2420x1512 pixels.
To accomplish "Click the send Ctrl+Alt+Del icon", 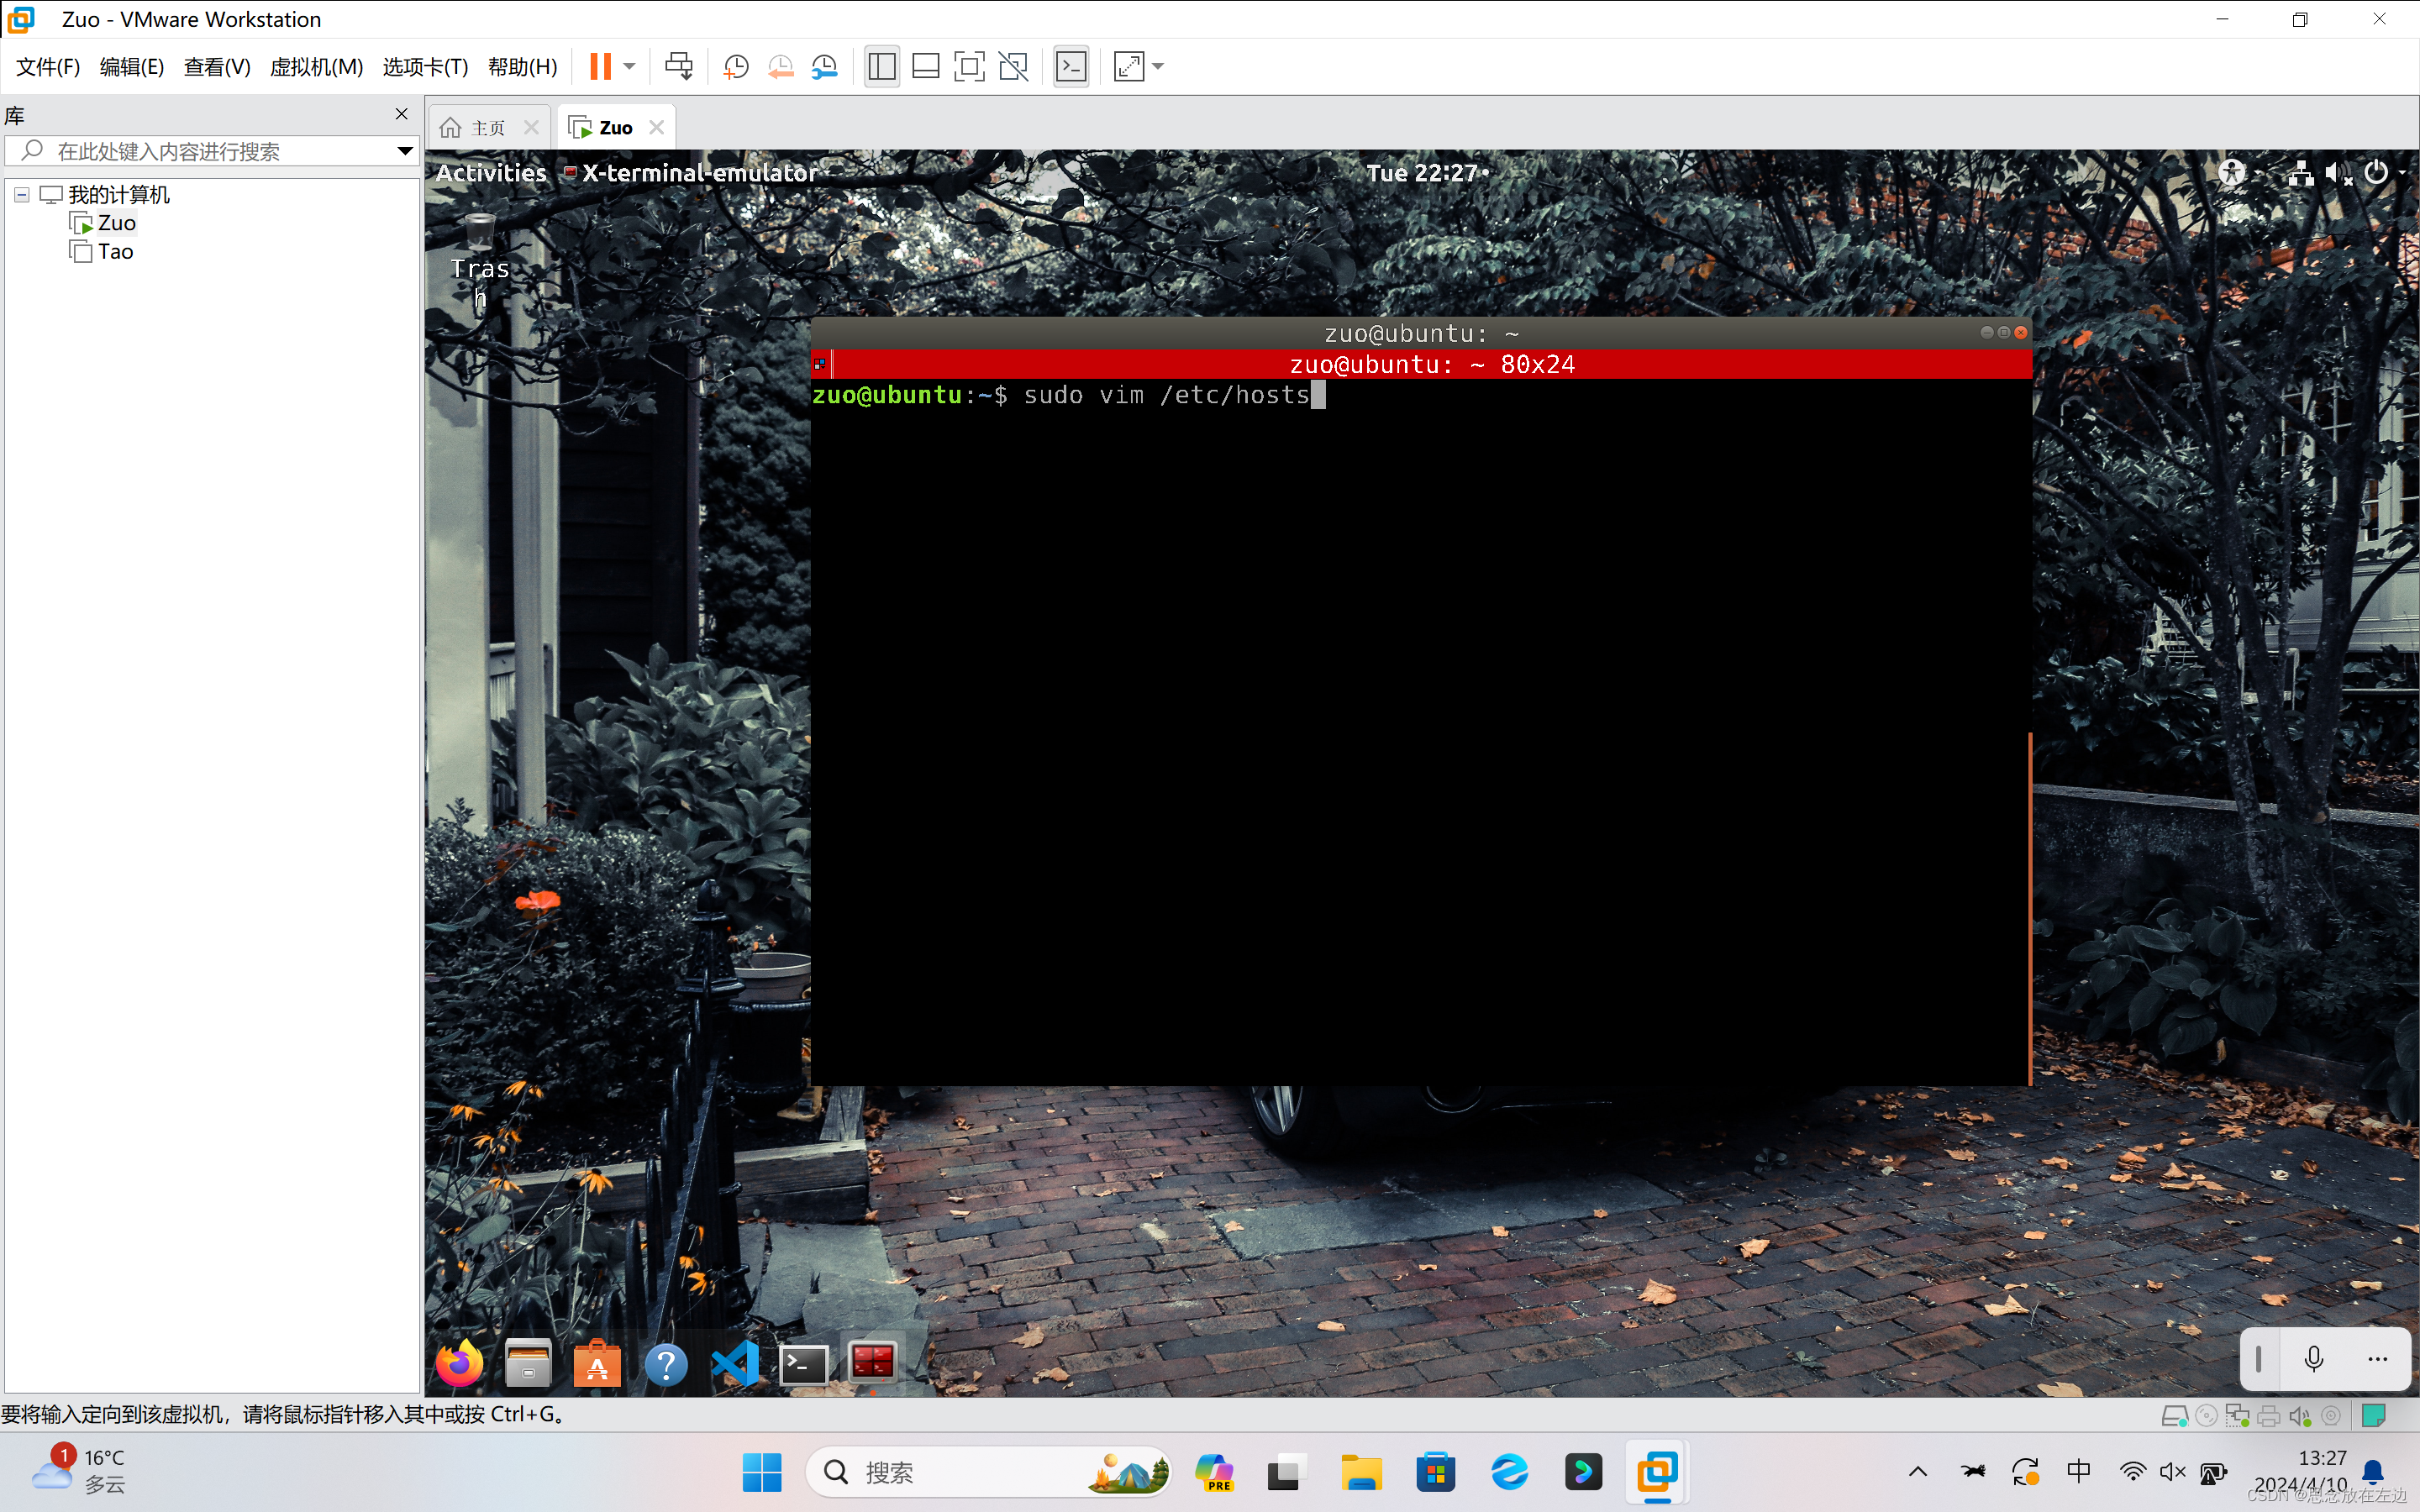I will [x=679, y=67].
